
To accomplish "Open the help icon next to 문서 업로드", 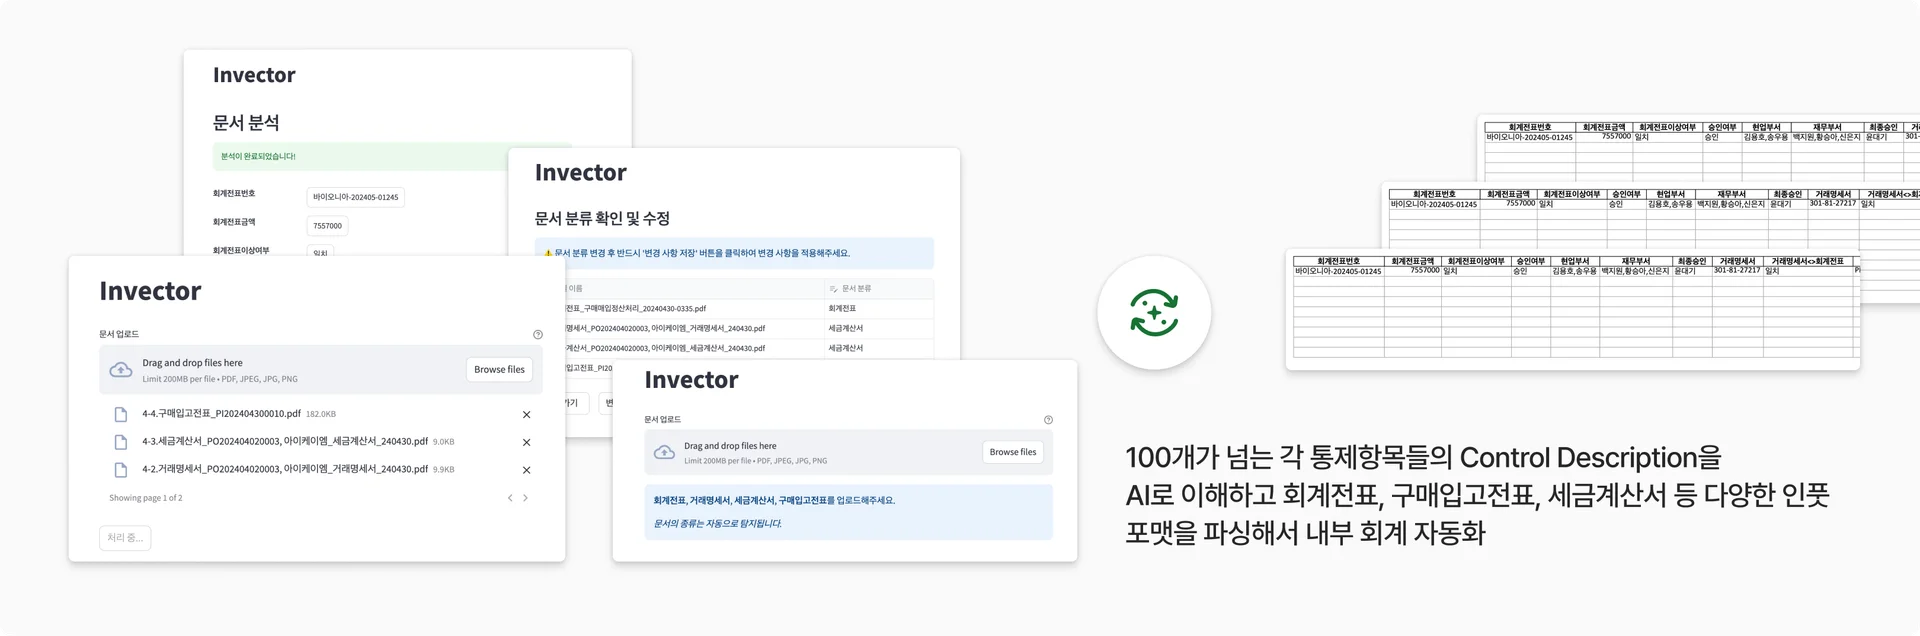I will click(538, 335).
